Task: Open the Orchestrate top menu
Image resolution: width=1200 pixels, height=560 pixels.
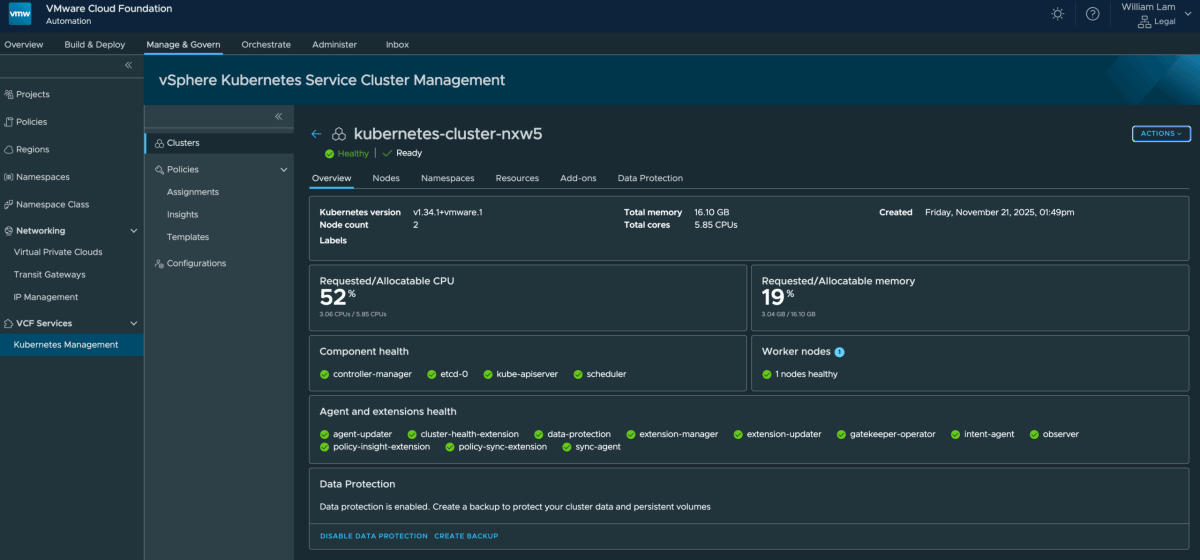Action: 266,44
